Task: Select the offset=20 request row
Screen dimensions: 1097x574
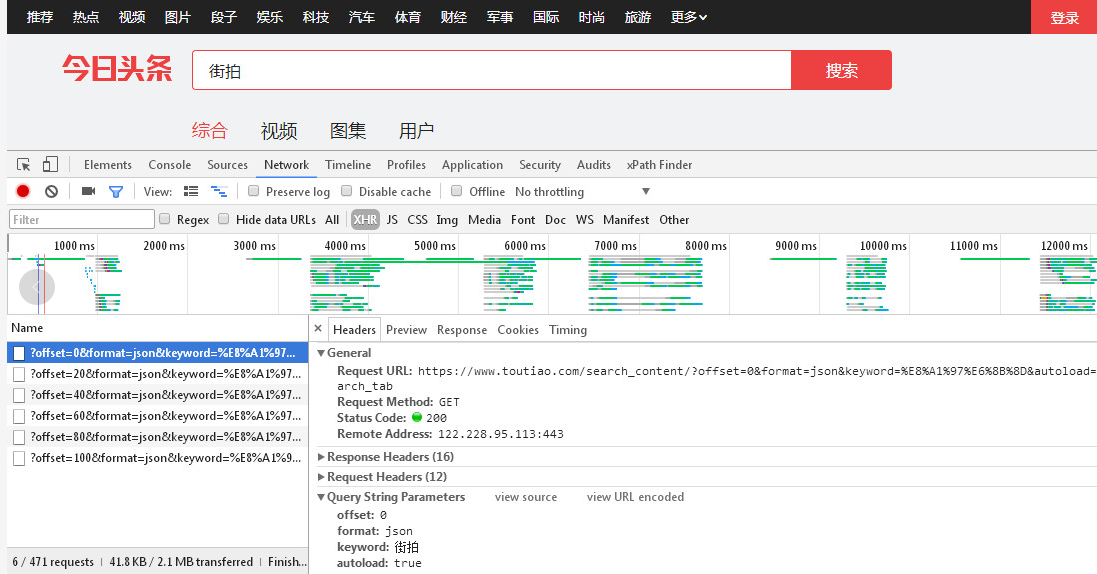Action: tap(157, 374)
